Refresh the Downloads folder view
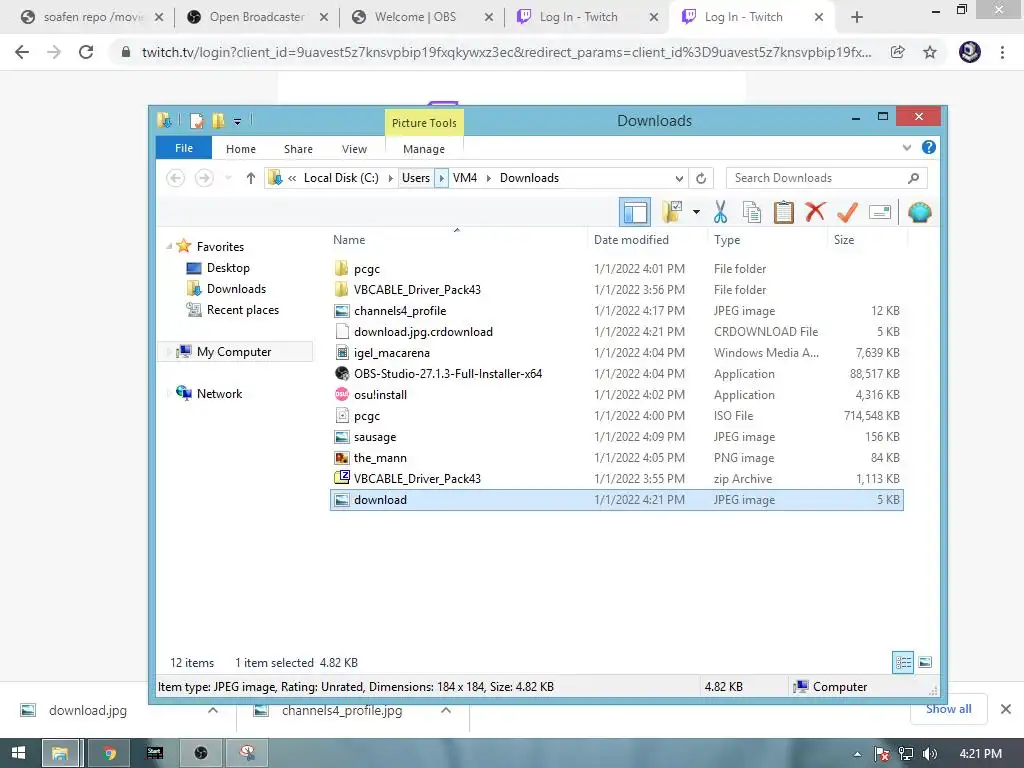 (x=701, y=178)
